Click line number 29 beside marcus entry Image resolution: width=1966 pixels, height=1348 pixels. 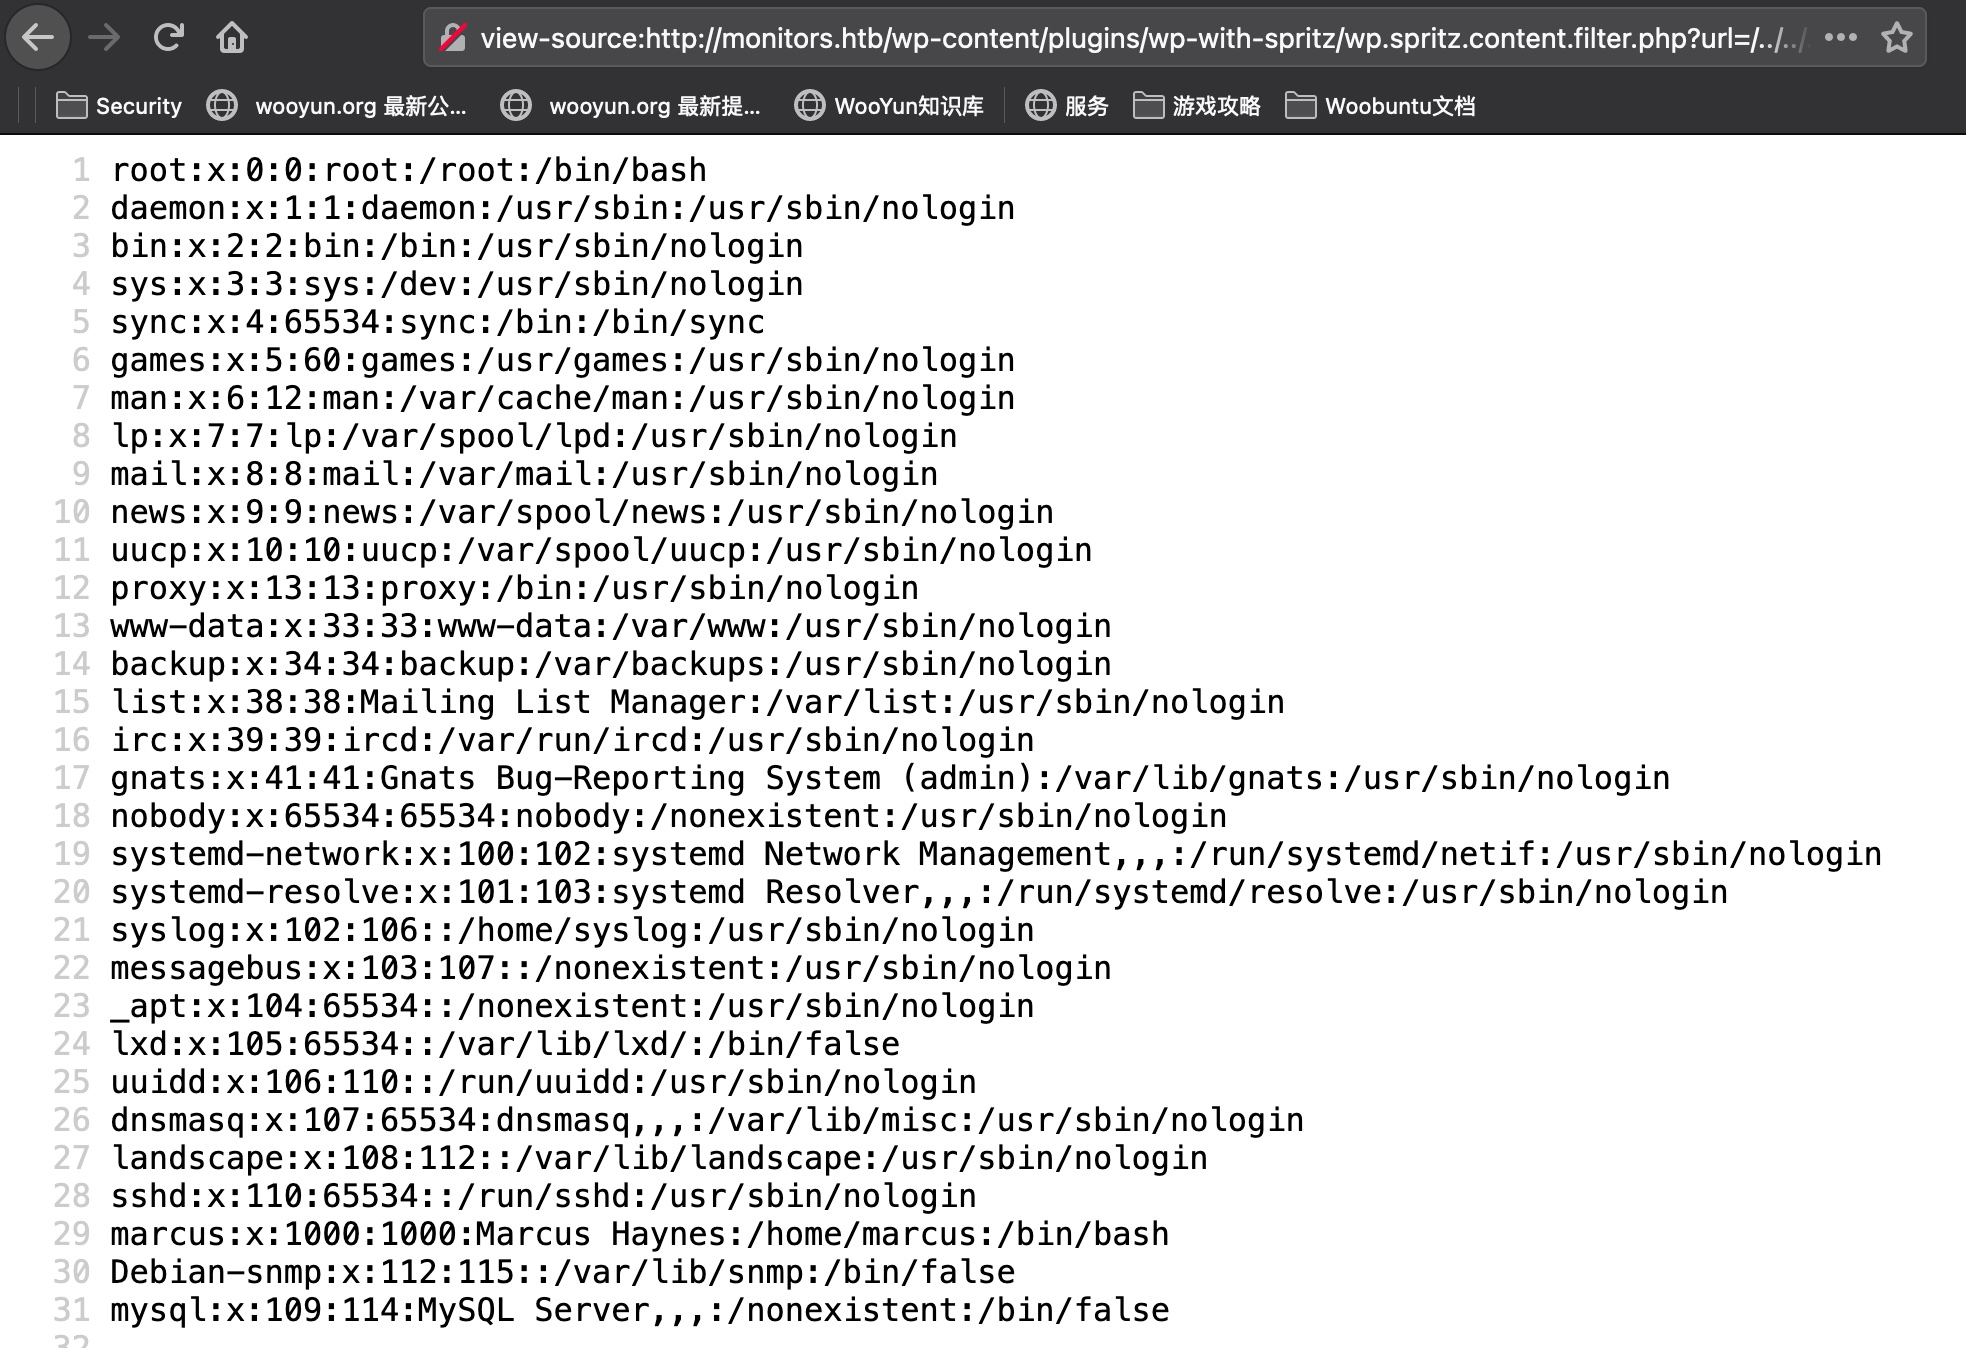72,1234
